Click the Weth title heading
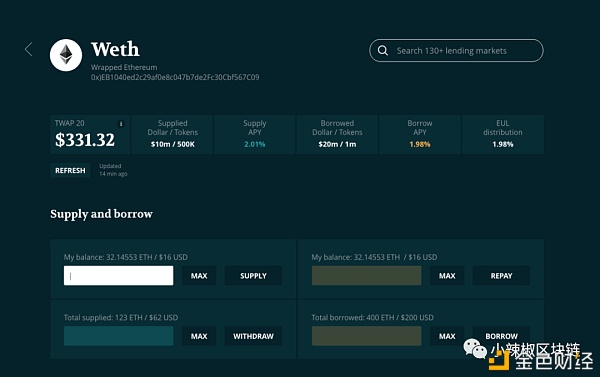The width and height of the screenshot is (600, 377). point(115,49)
